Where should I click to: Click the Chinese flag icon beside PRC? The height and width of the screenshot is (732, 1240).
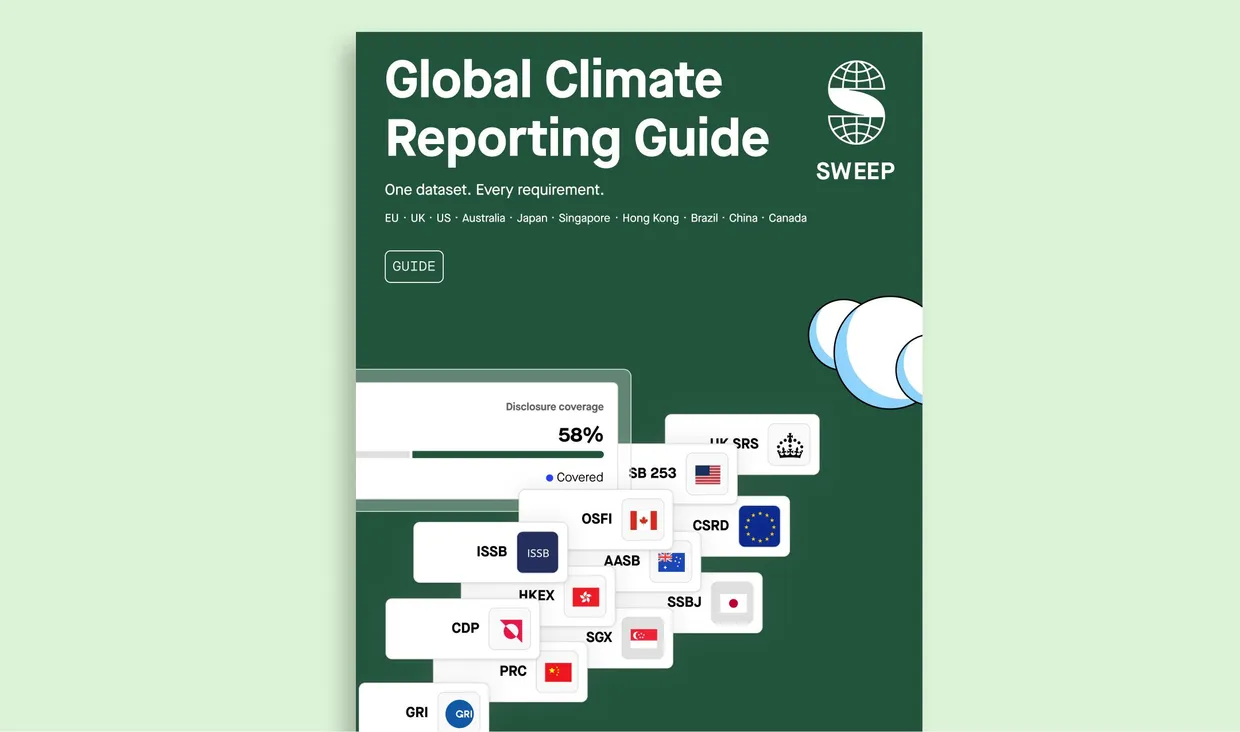tap(558, 672)
